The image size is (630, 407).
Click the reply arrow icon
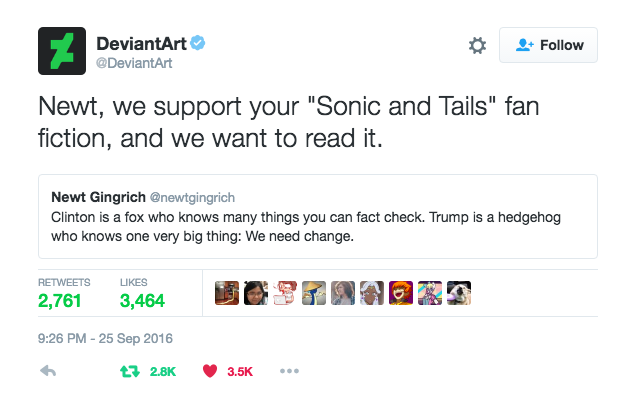[48, 371]
